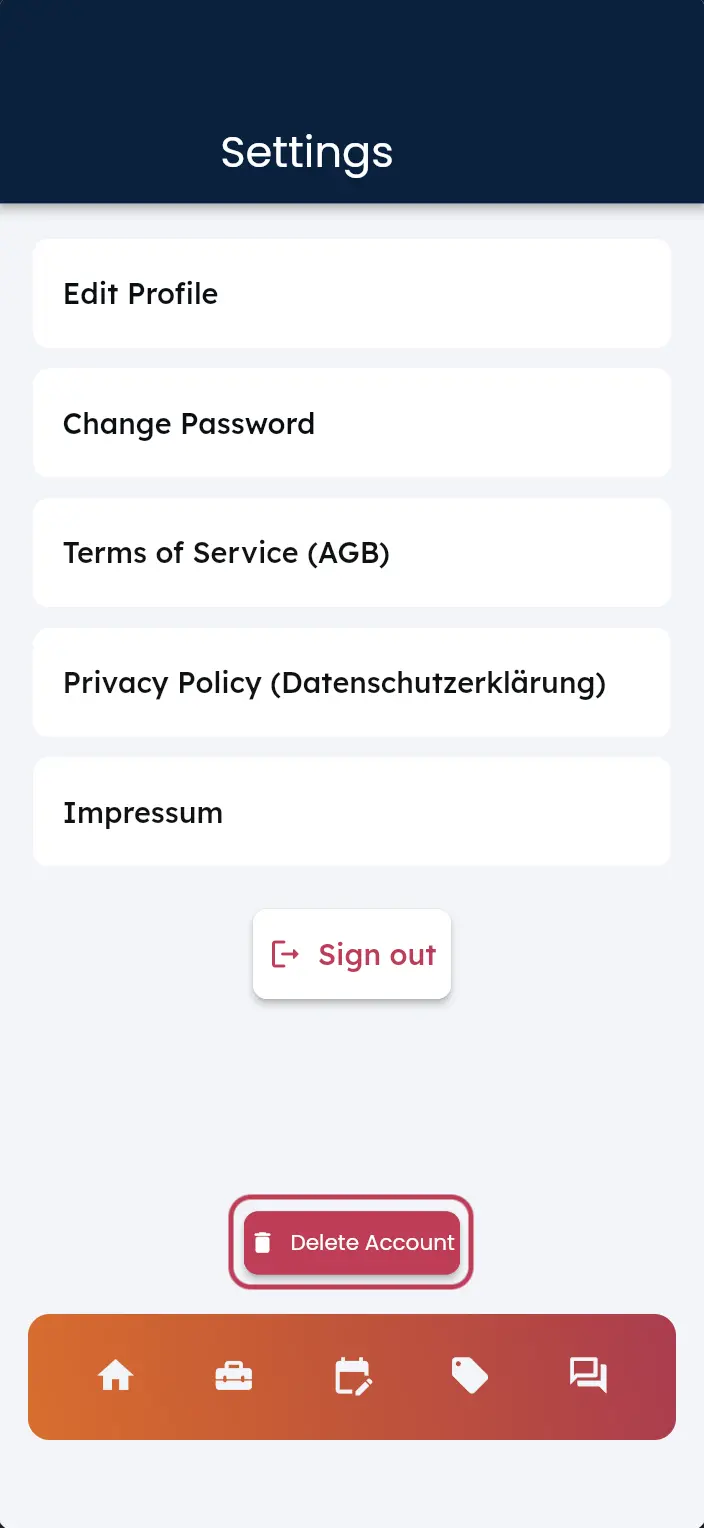
Task: Open the Impressum entry
Action: point(352,812)
